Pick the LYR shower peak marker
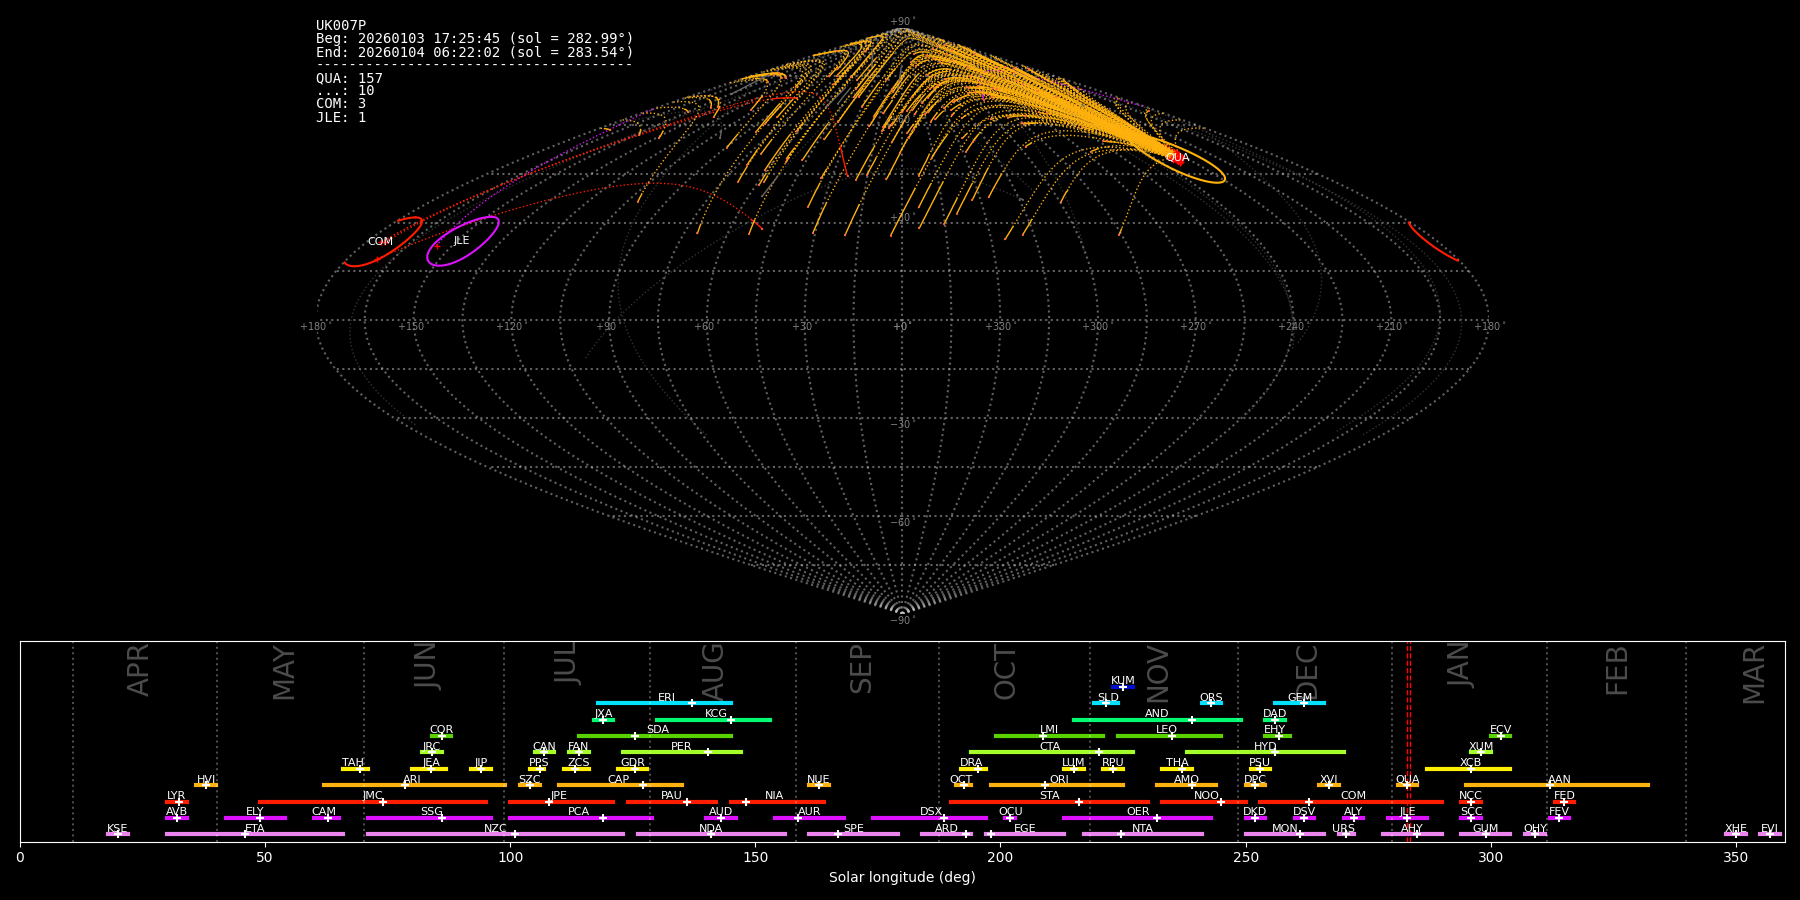The width and height of the screenshot is (1800, 900). [179, 802]
